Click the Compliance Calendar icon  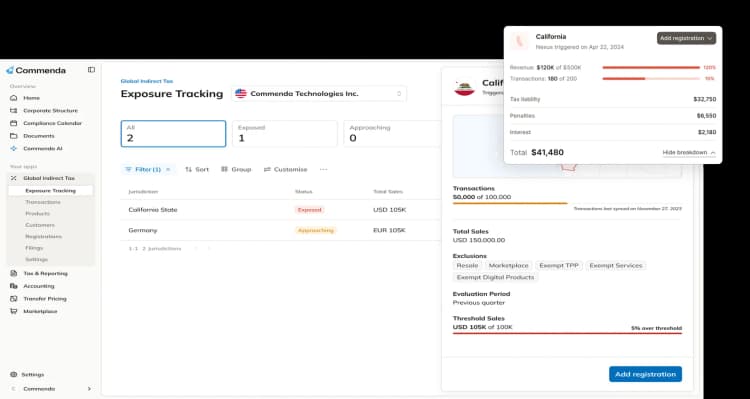point(13,123)
